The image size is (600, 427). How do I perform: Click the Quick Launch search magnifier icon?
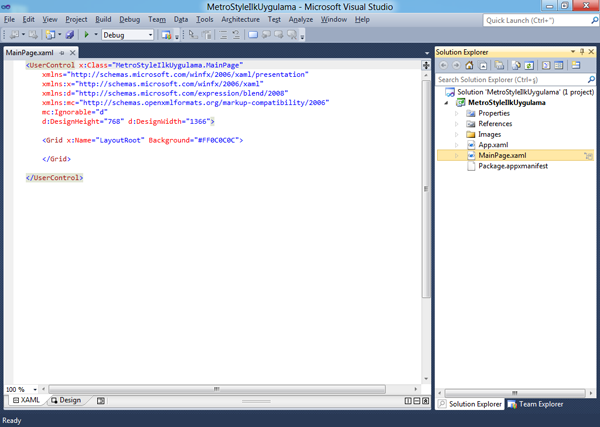[595, 20]
